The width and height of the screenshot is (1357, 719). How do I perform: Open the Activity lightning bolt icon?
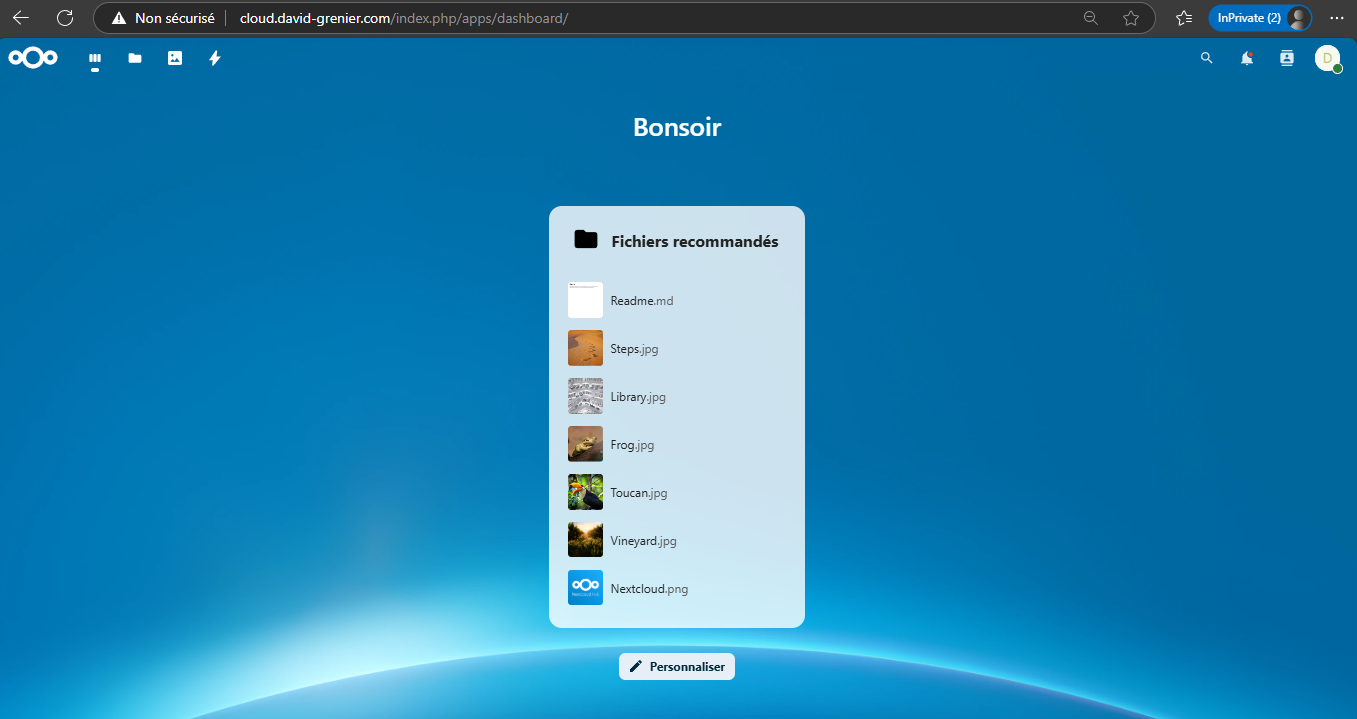[x=214, y=58]
